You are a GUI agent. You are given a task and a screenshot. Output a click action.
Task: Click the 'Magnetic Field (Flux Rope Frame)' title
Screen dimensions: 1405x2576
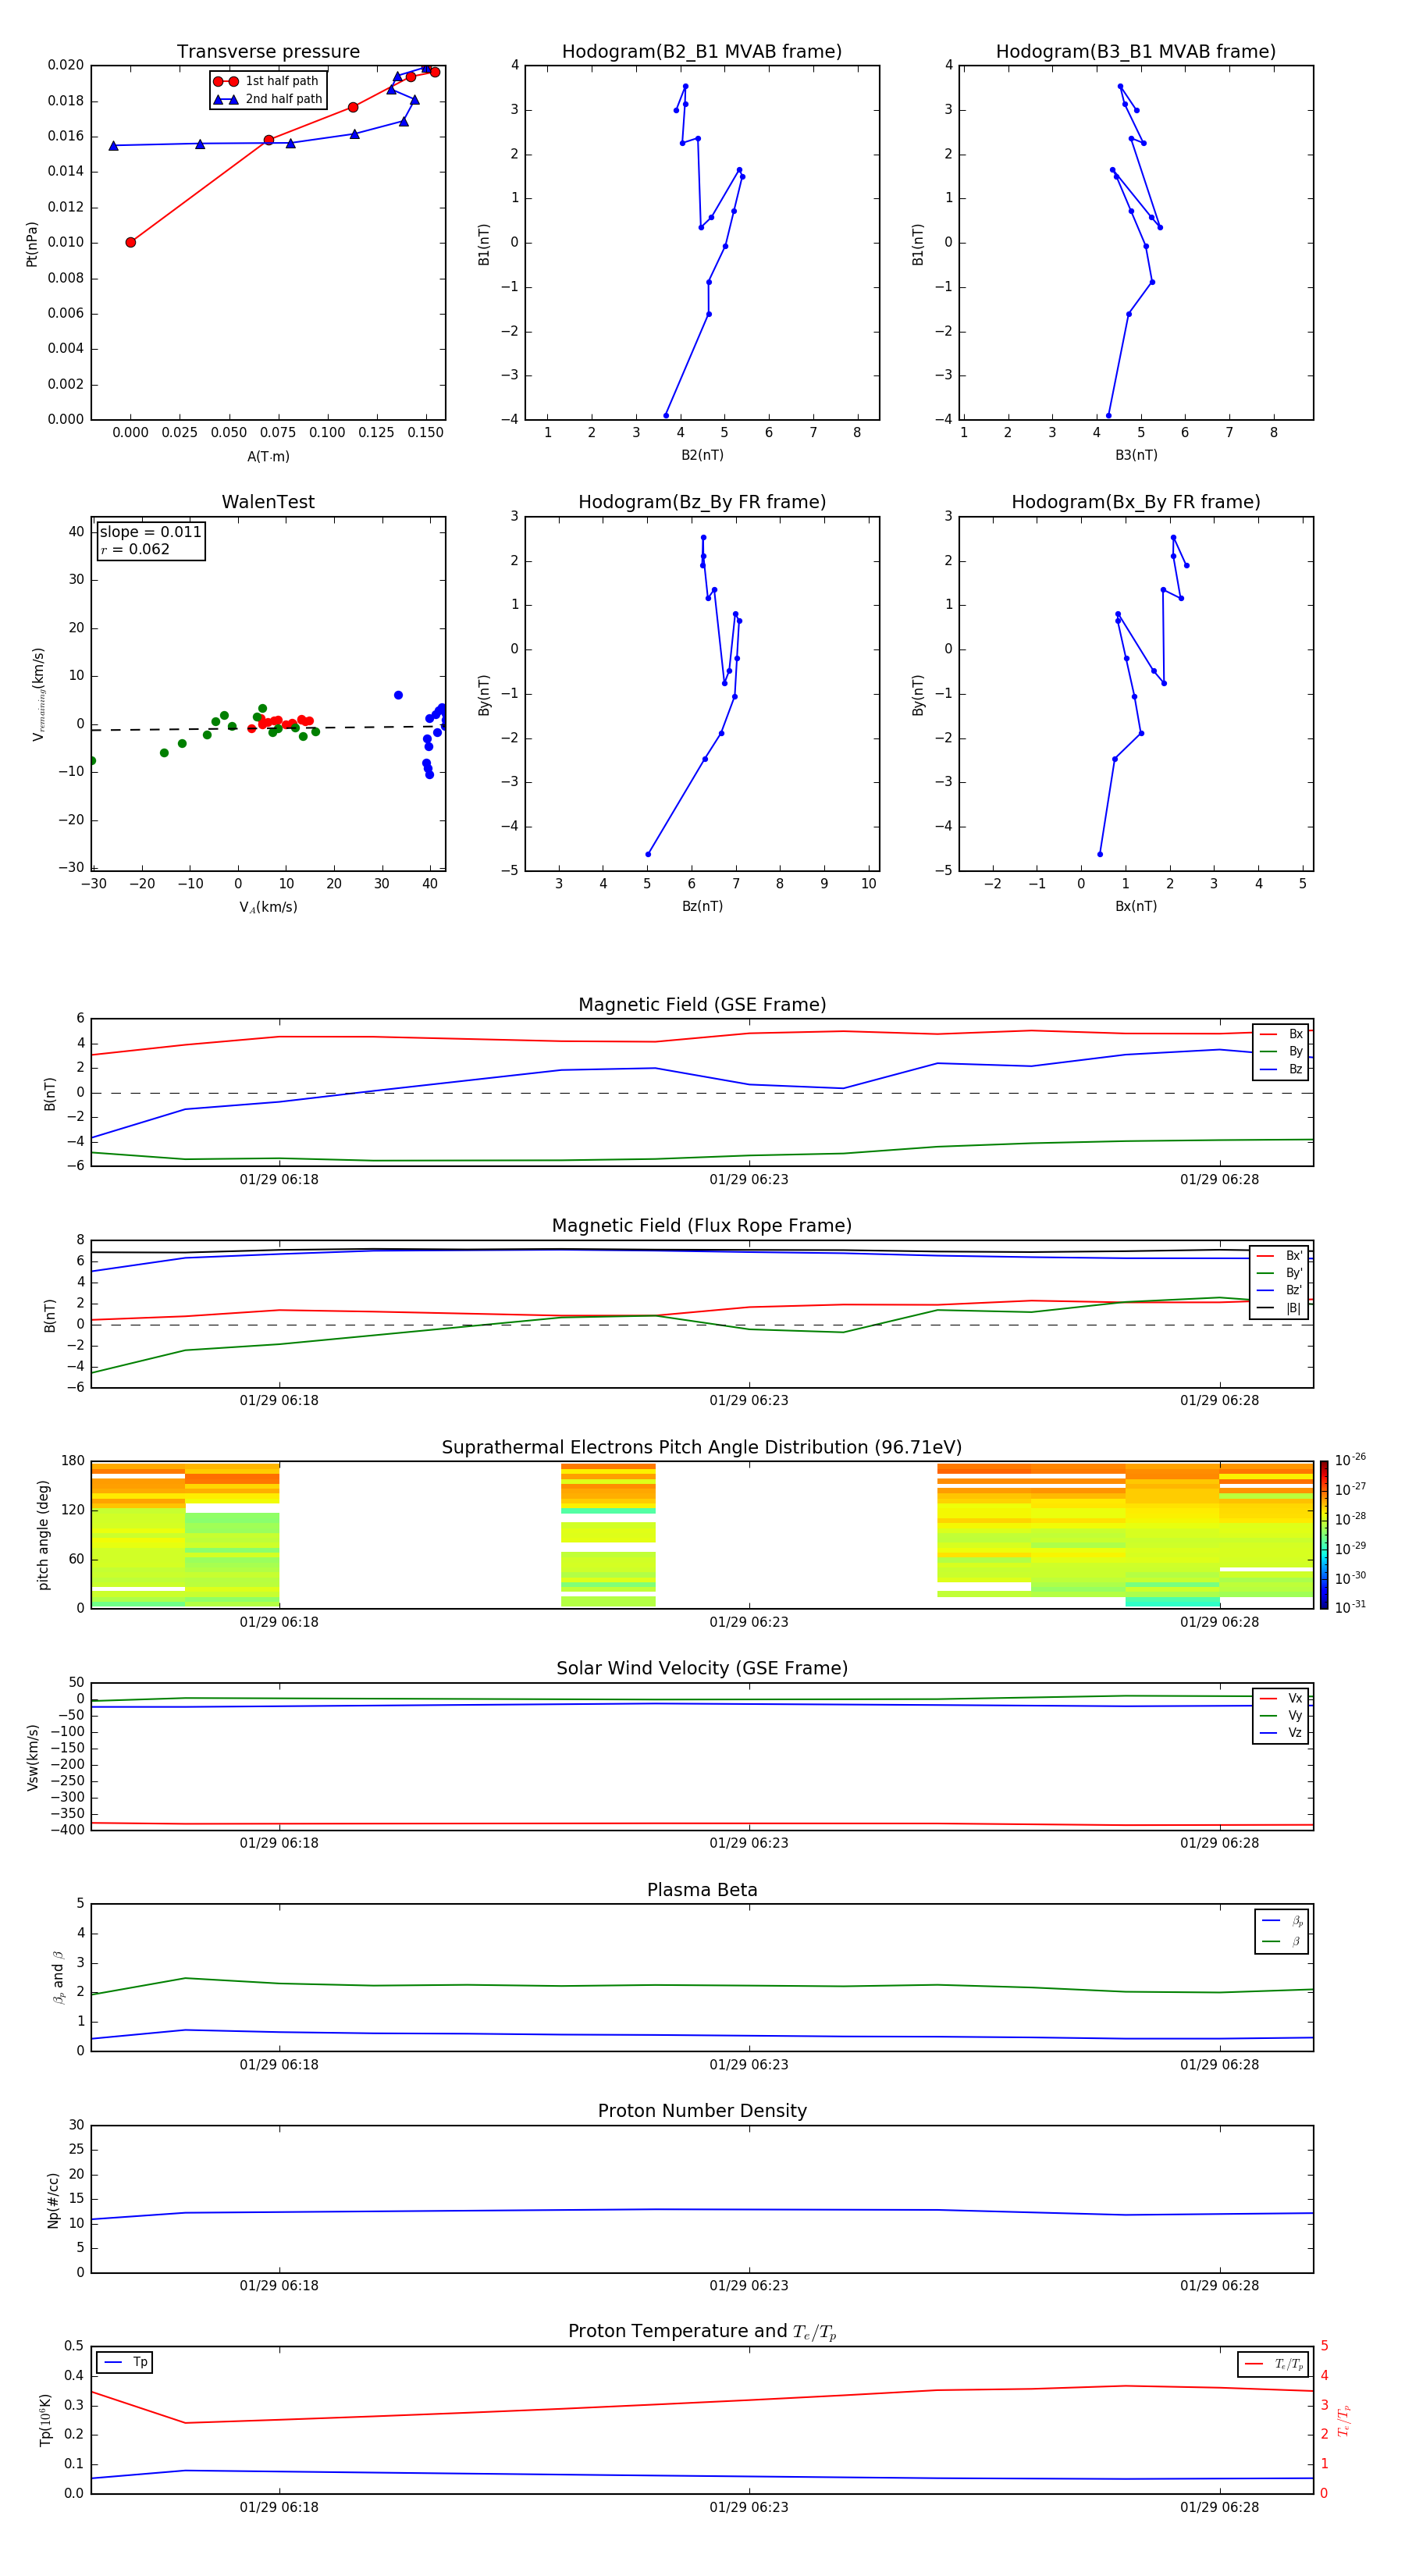click(702, 1226)
